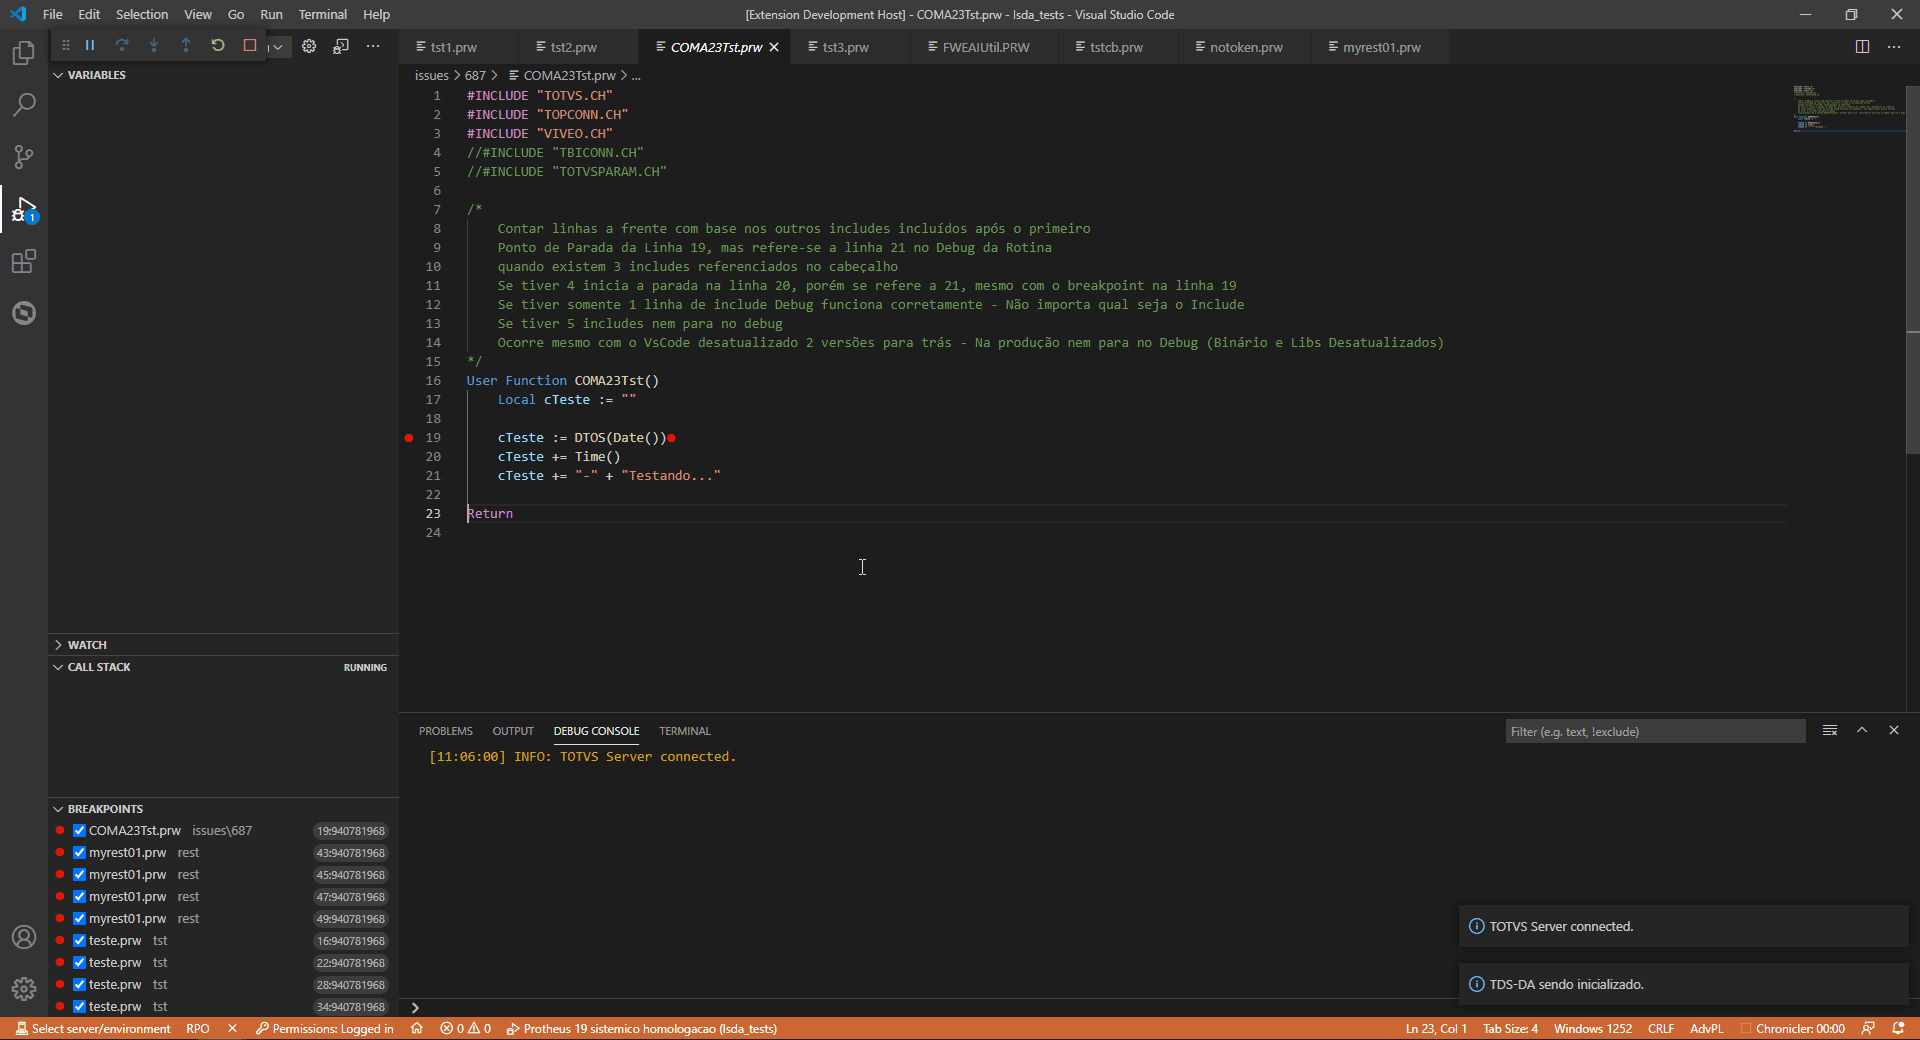Viewport: 1920px width, 1040px height.
Task: Switch to the tst3.prw editor tab
Action: tap(843, 46)
